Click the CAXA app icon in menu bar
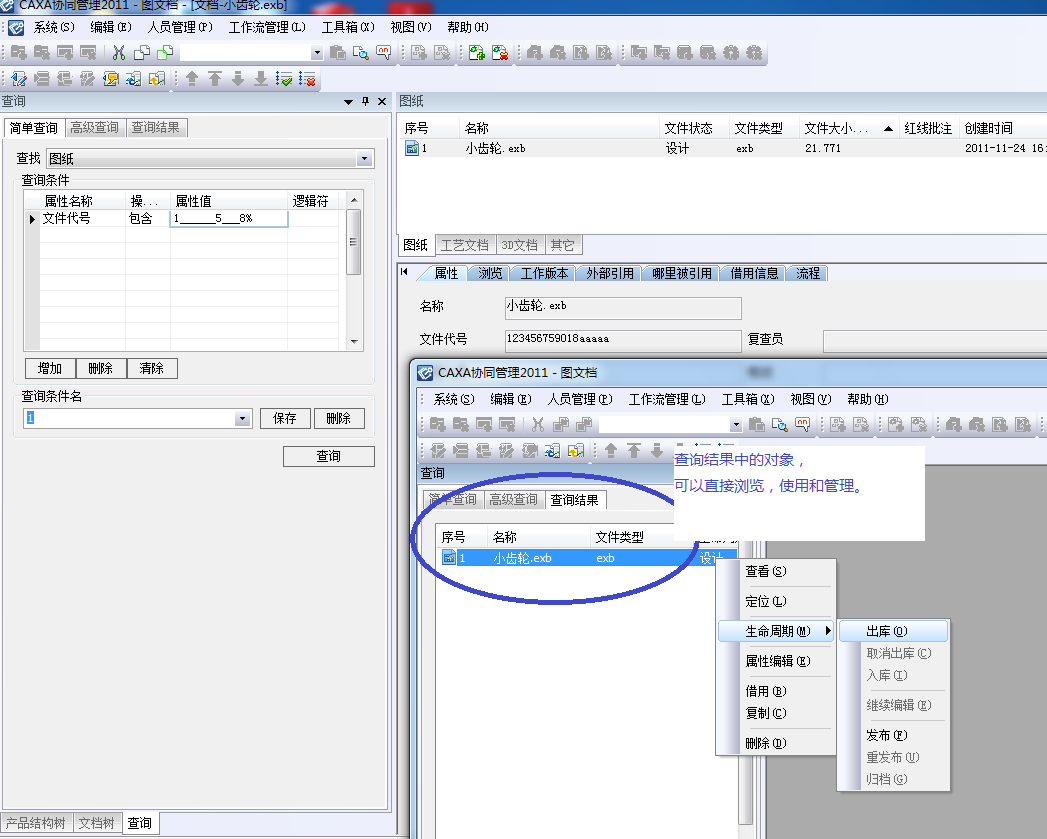 [x=16, y=27]
